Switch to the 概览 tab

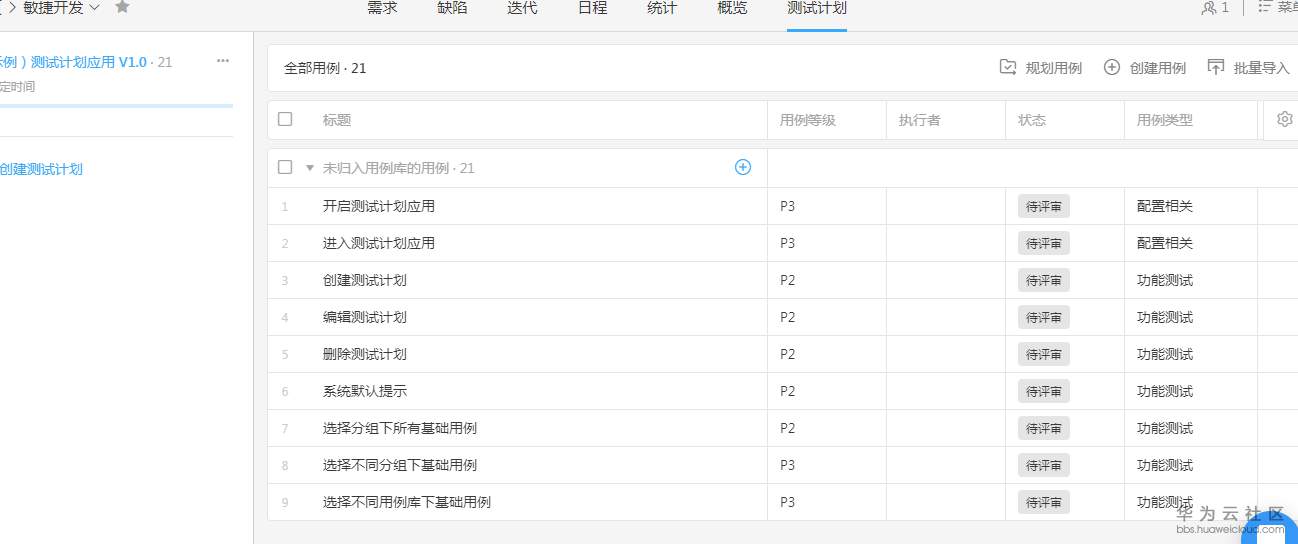click(x=732, y=8)
